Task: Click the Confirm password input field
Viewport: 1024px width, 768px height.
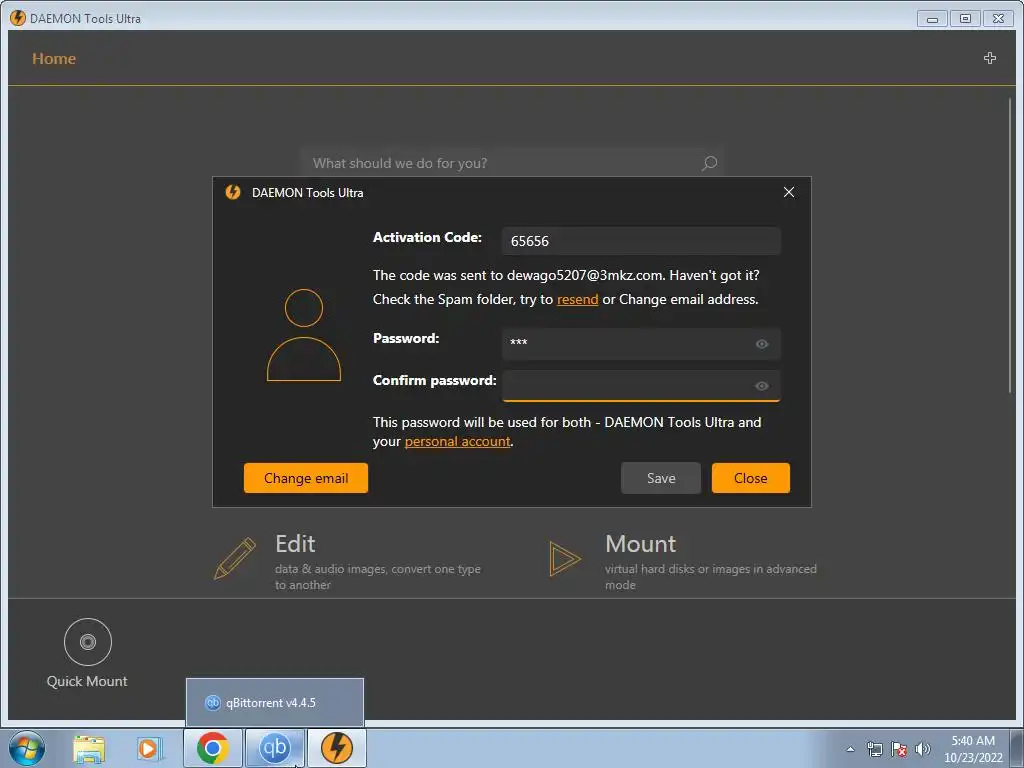Action: 641,385
